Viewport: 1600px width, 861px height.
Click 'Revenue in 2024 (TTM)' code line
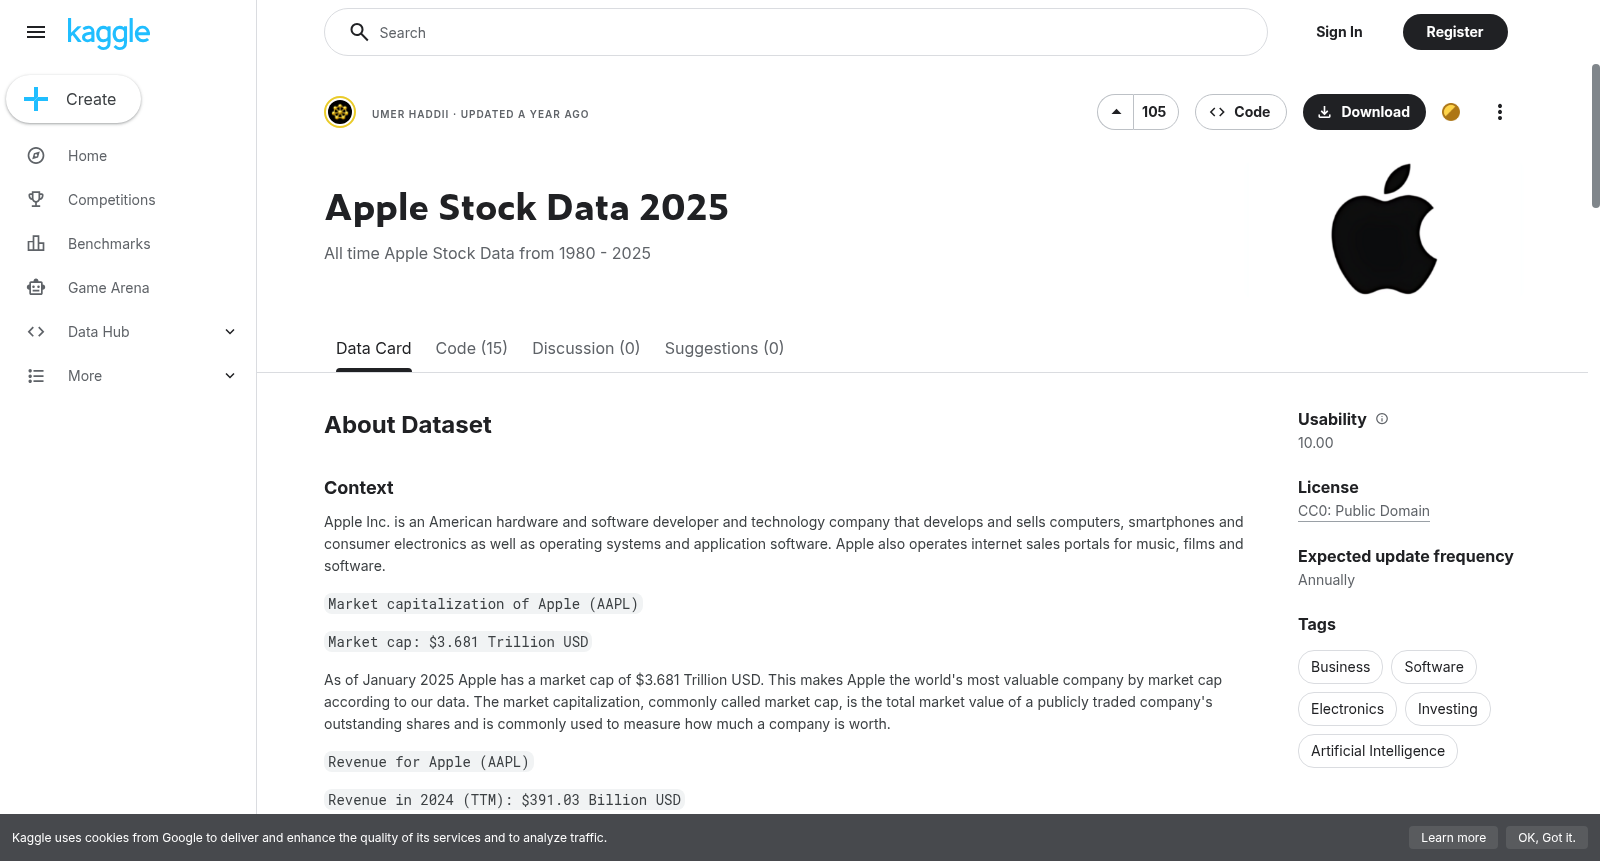click(x=504, y=800)
